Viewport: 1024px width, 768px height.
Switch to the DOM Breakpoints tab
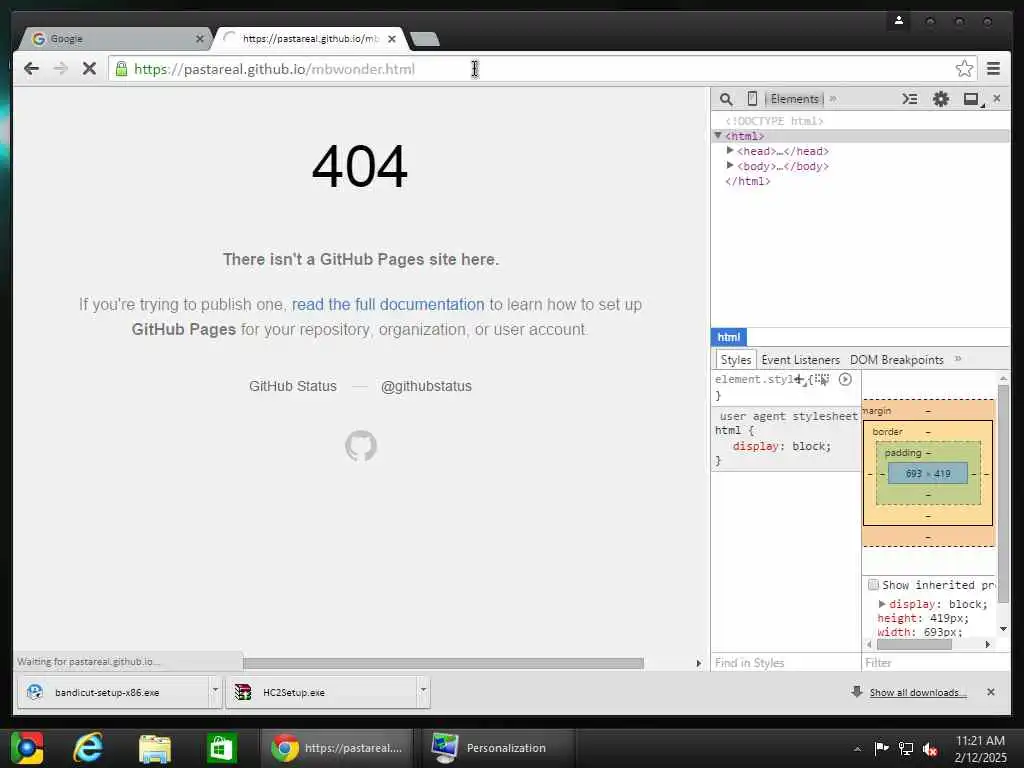(897, 360)
